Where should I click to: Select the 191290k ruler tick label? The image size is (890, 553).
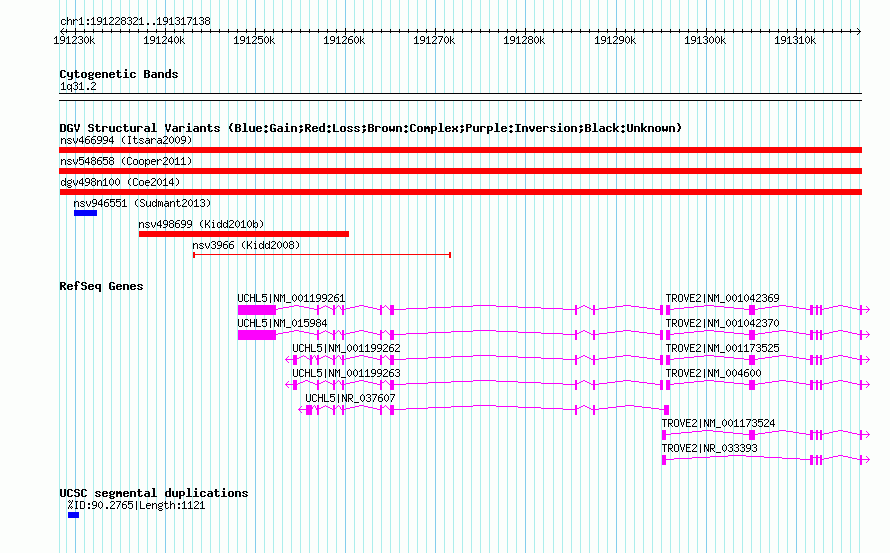coord(615,40)
